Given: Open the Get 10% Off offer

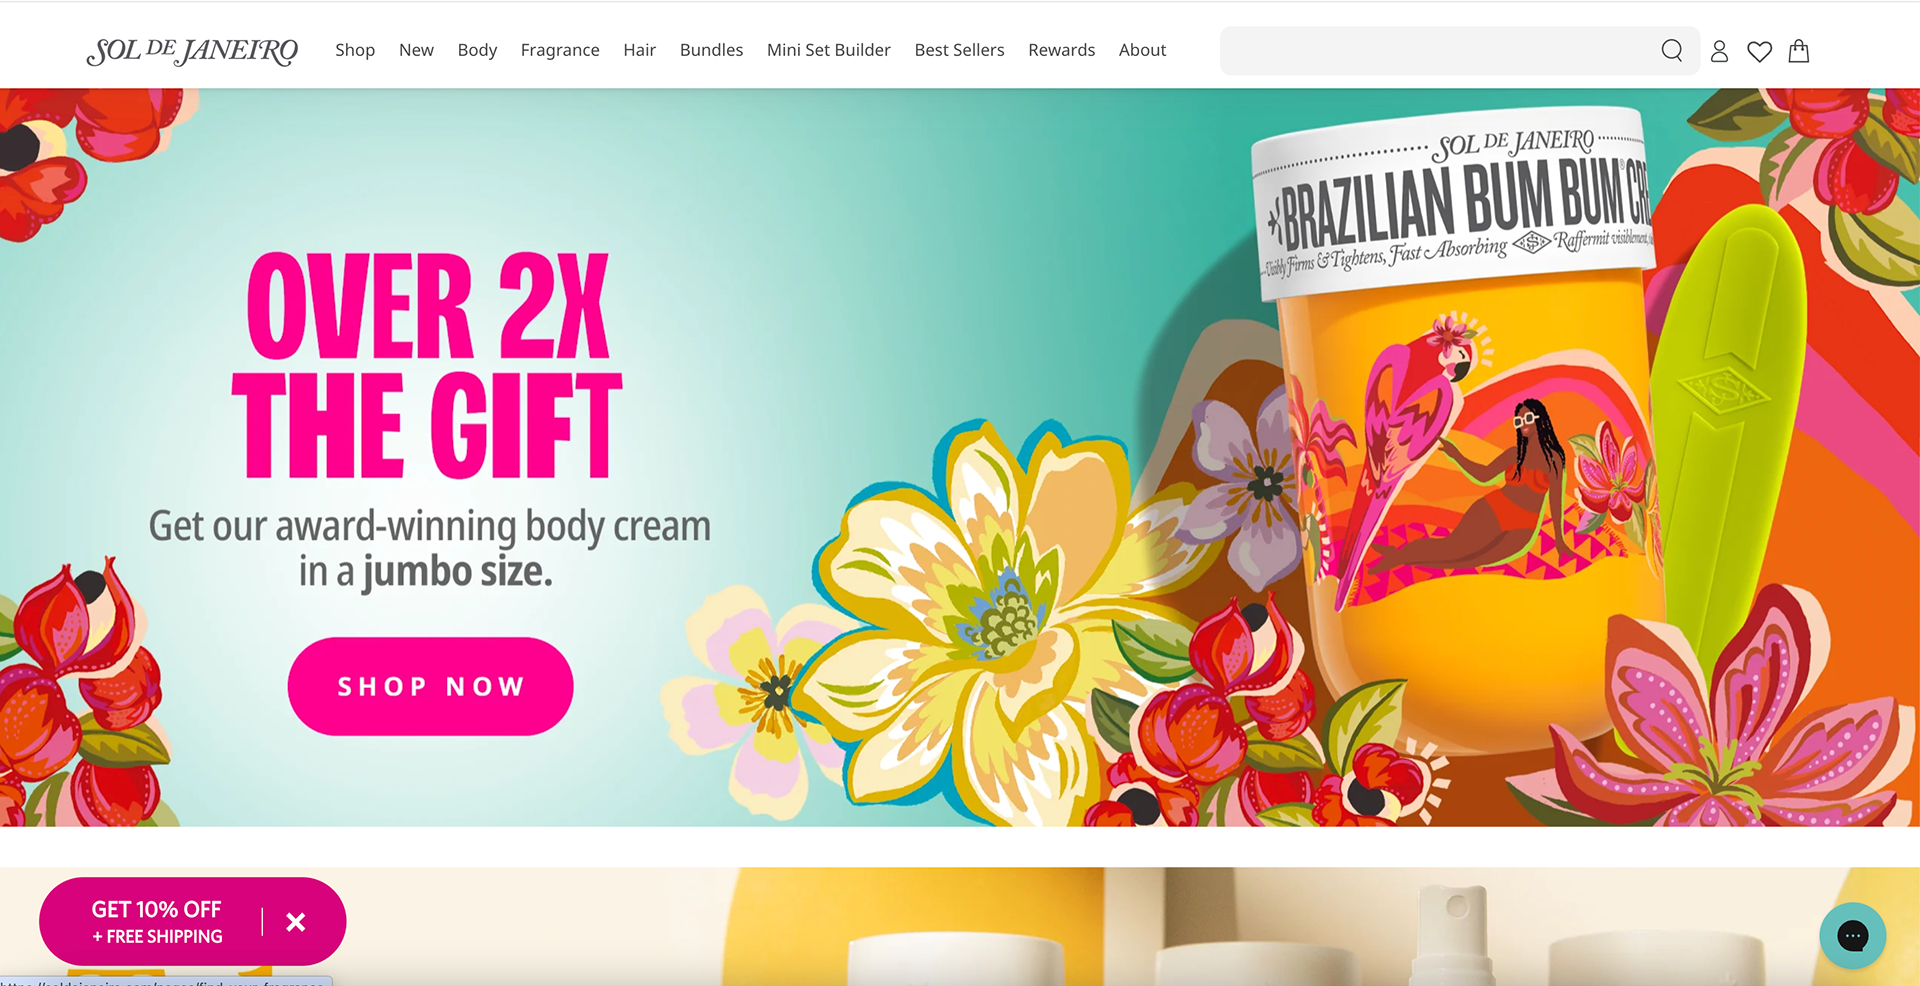Looking at the screenshot, I should tap(157, 922).
